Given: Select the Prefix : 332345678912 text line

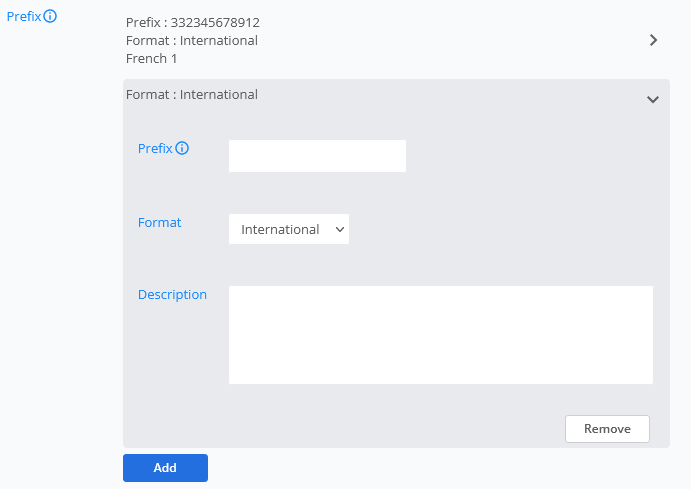Looking at the screenshot, I should [x=192, y=22].
